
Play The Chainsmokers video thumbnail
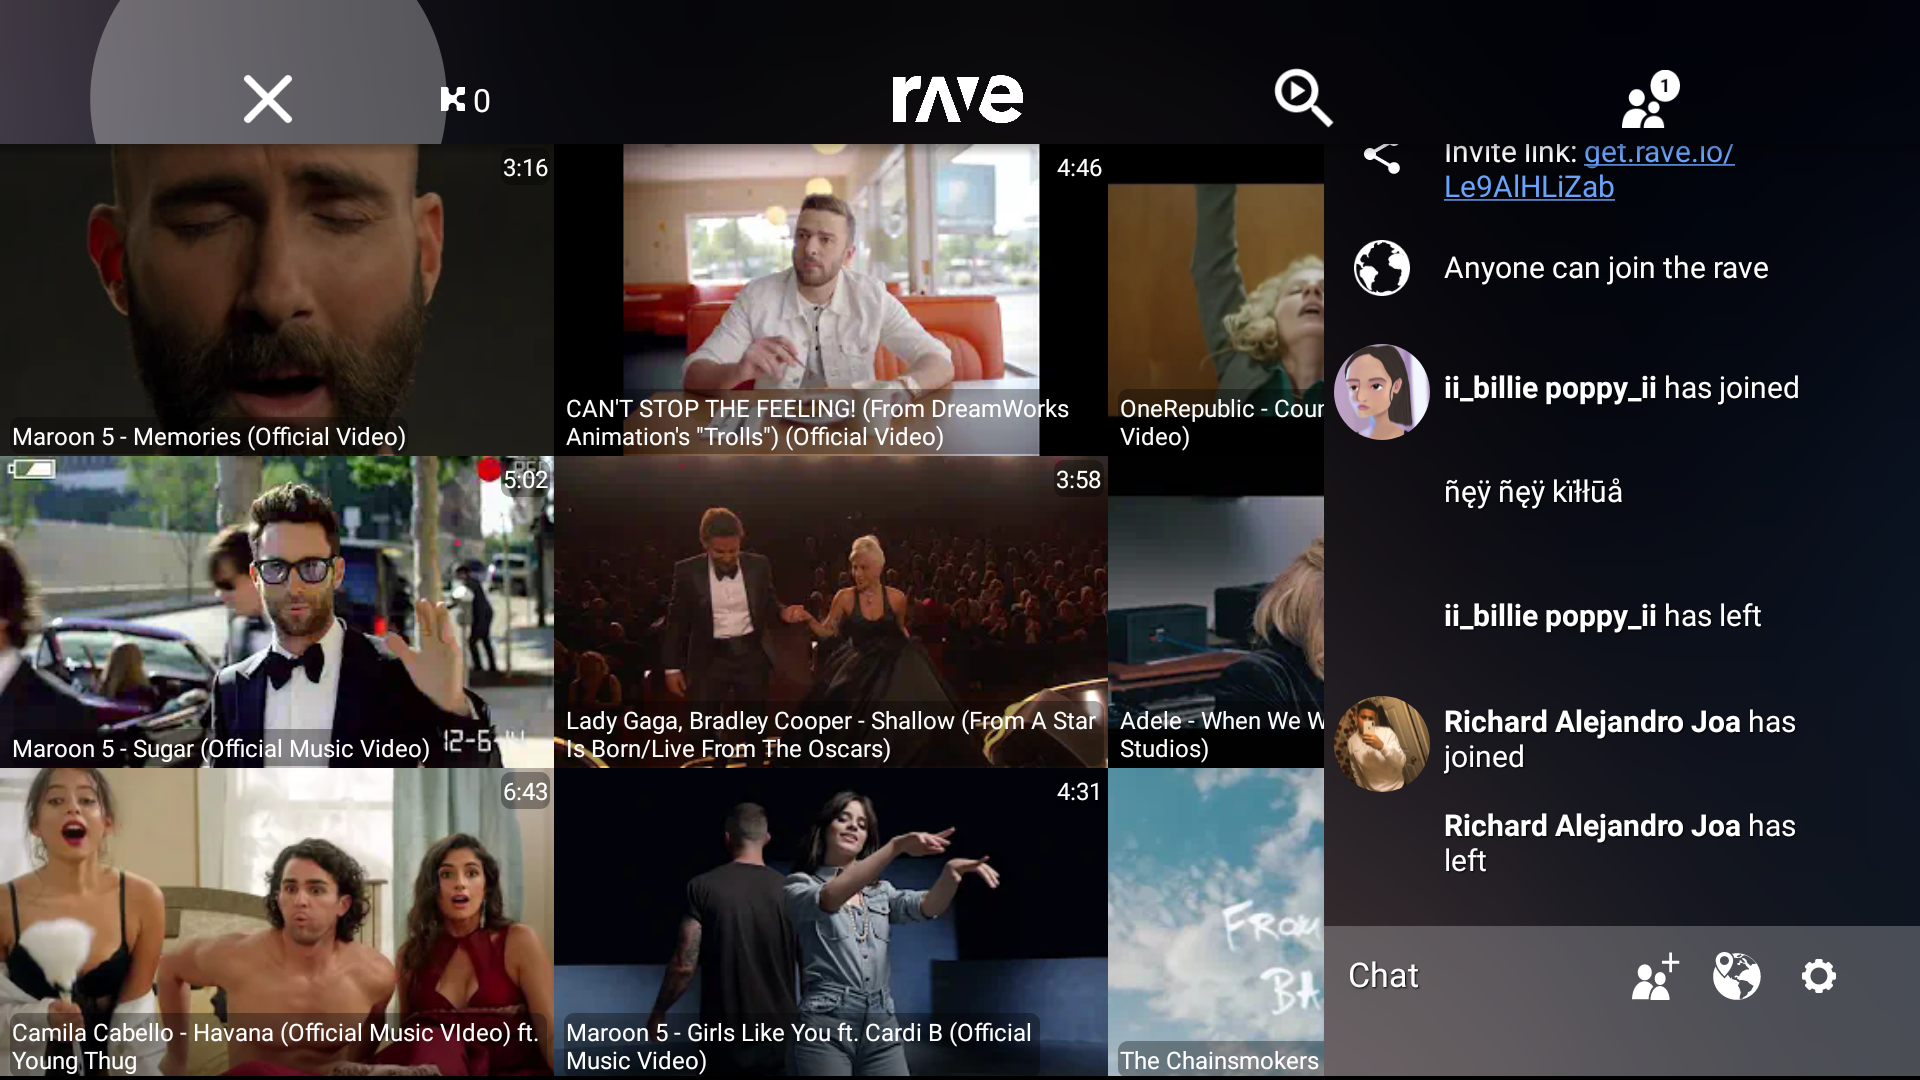[1216, 923]
